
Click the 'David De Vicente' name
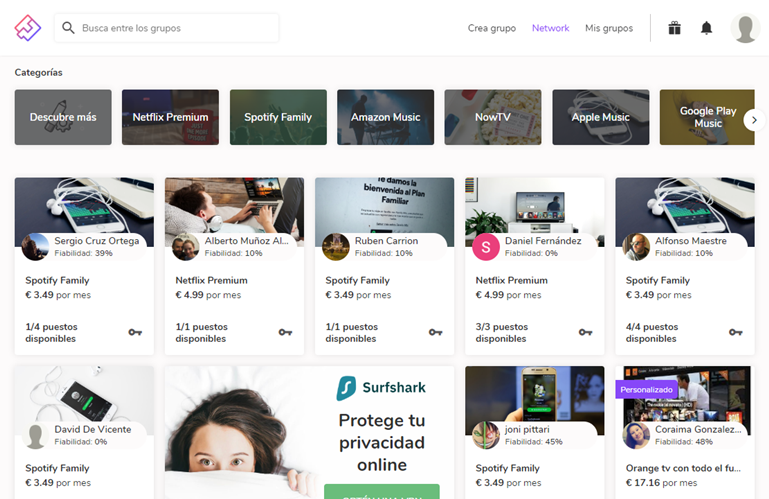click(93, 429)
